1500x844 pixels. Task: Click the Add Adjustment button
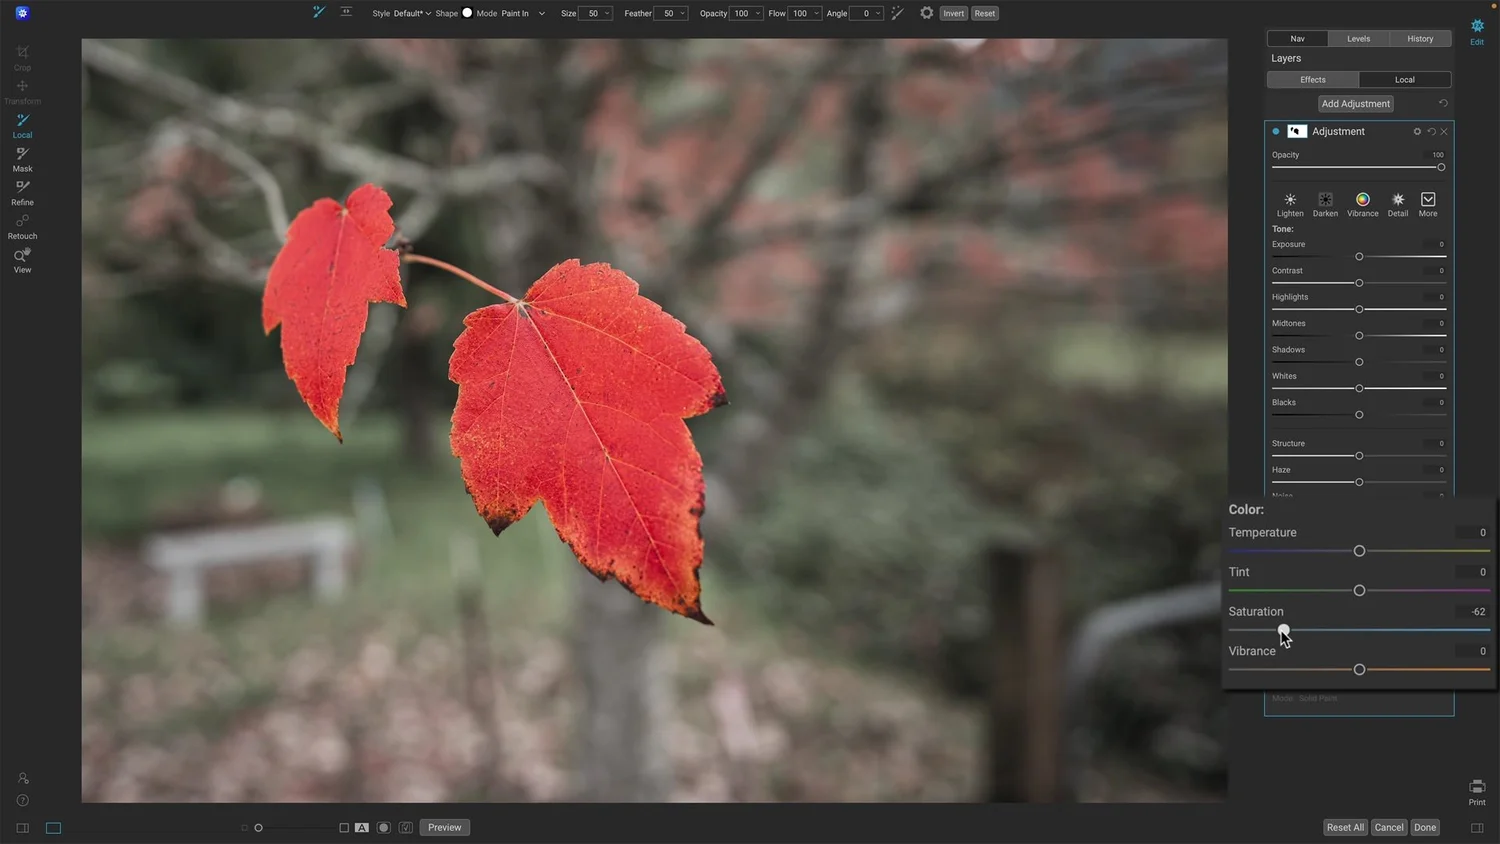1355,103
